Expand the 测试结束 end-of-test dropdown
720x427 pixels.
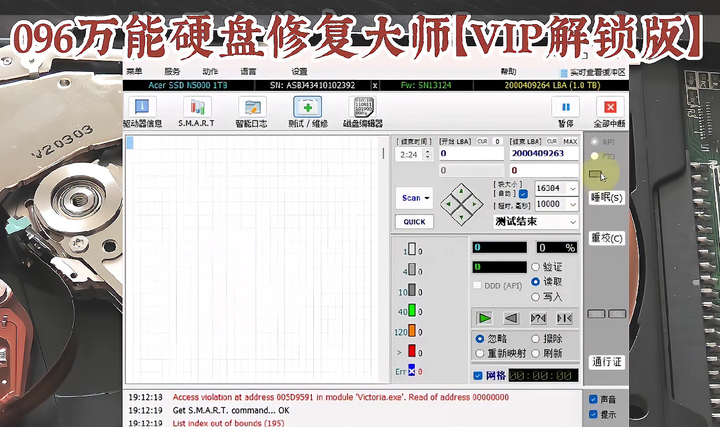tap(573, 222)
